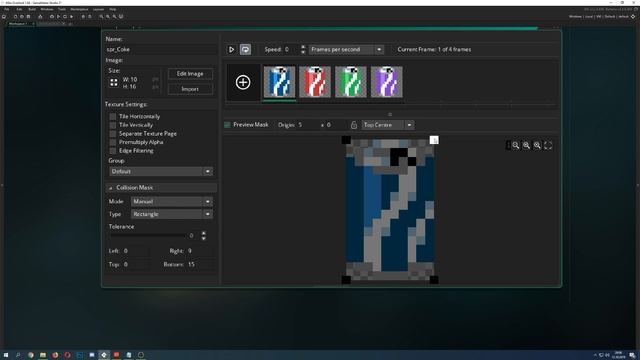Open the Edit menu
640x360 pixels.
(x=19, y=9)
